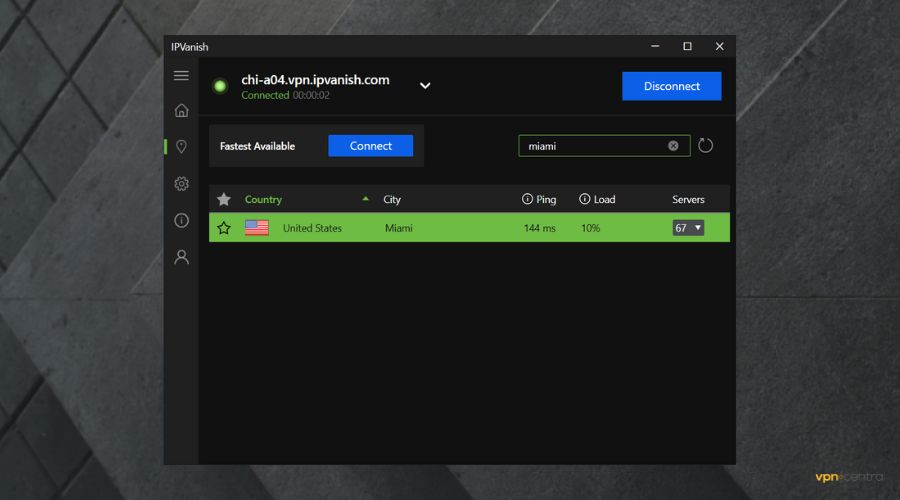
Task: Minimize the IPVanish window
Action: (x=655, y=46)
